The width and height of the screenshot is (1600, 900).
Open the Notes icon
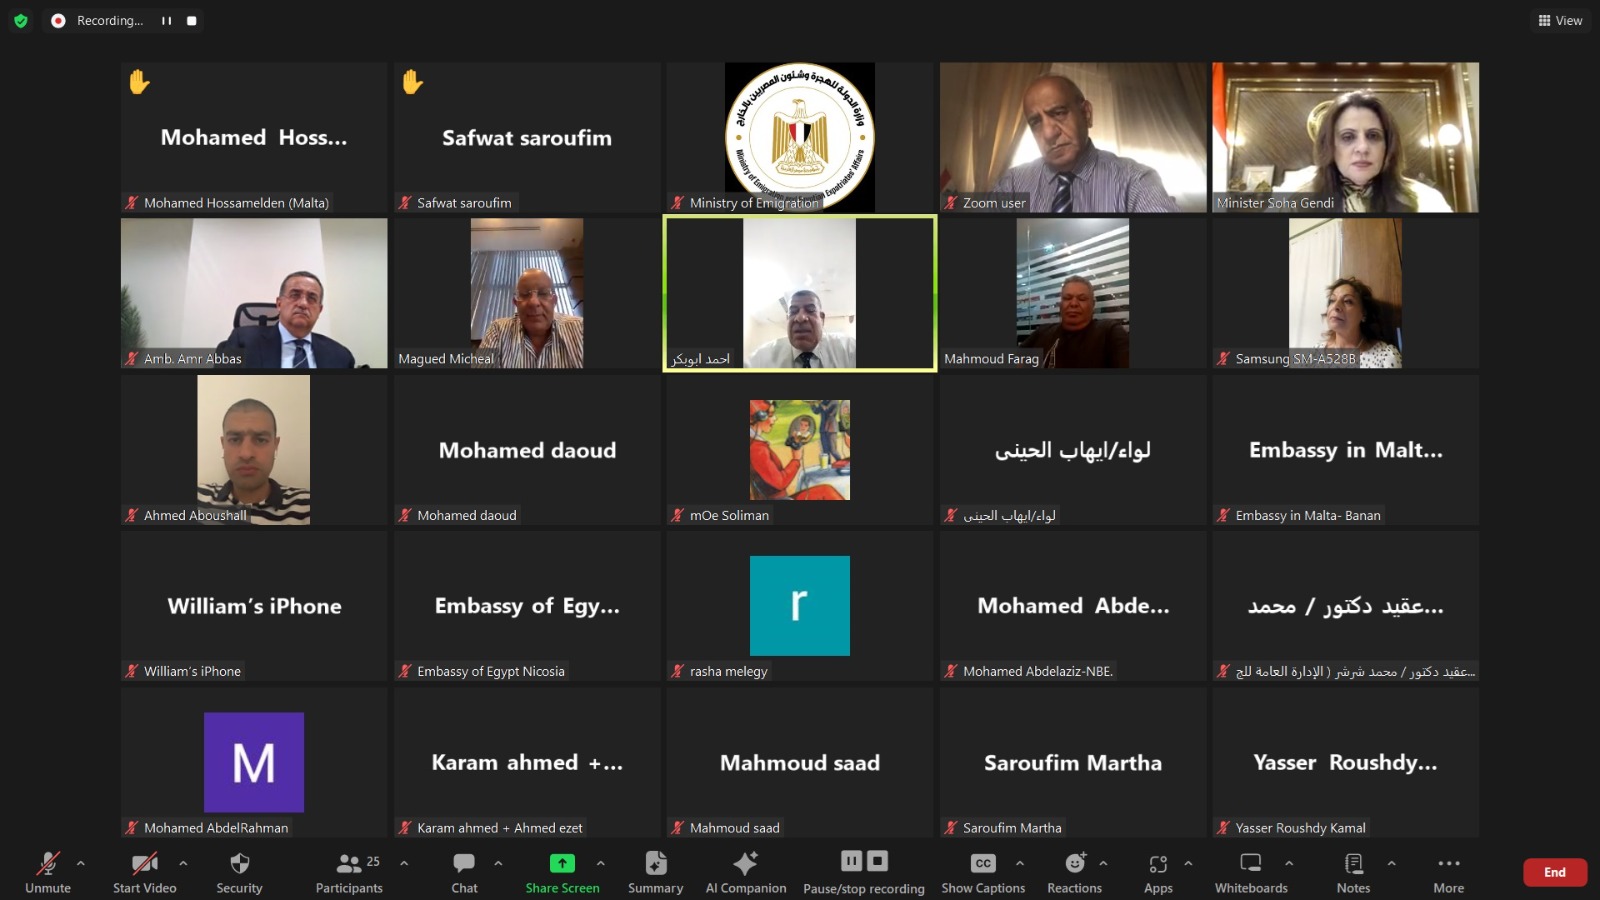(1353, 863)
